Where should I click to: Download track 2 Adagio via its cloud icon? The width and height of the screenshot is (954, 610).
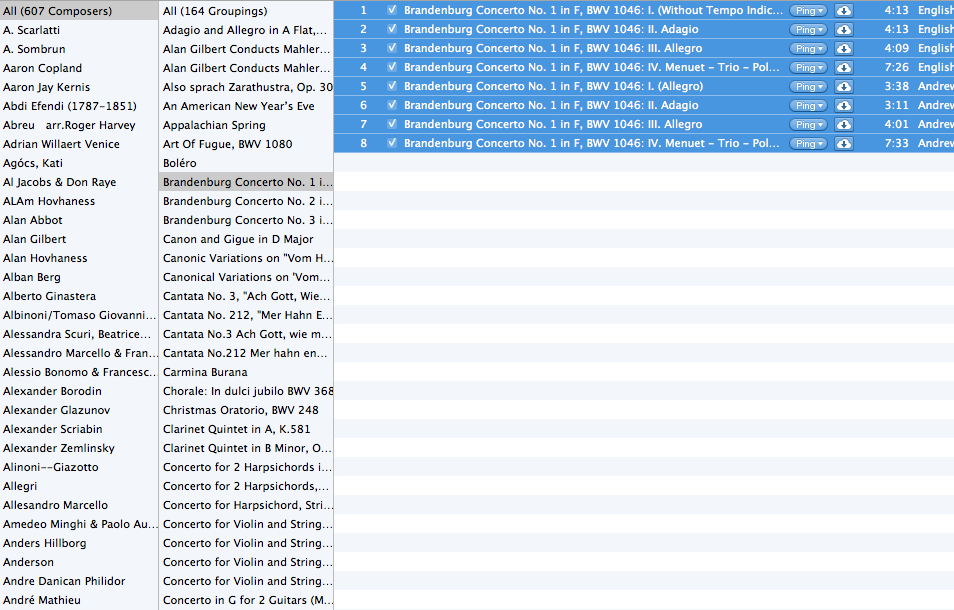(843, 29)
